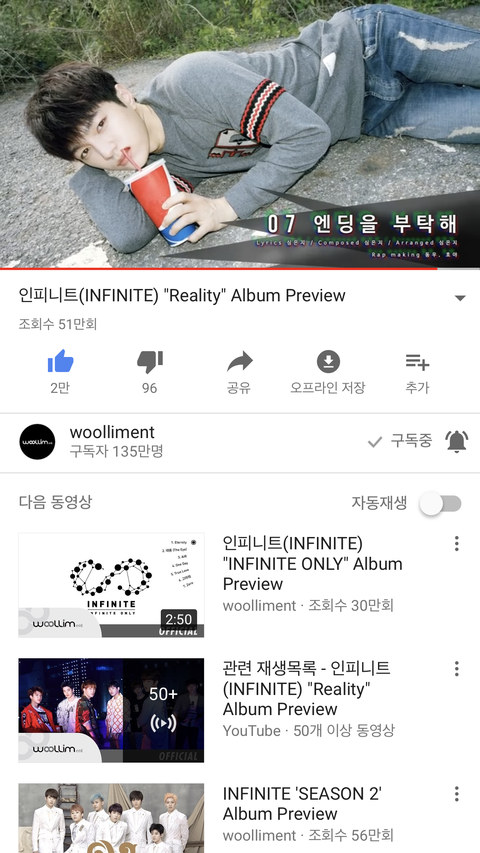Open the woolliment channel name
The width and height of the screenshot is (480, 853).
pos(112,432)
